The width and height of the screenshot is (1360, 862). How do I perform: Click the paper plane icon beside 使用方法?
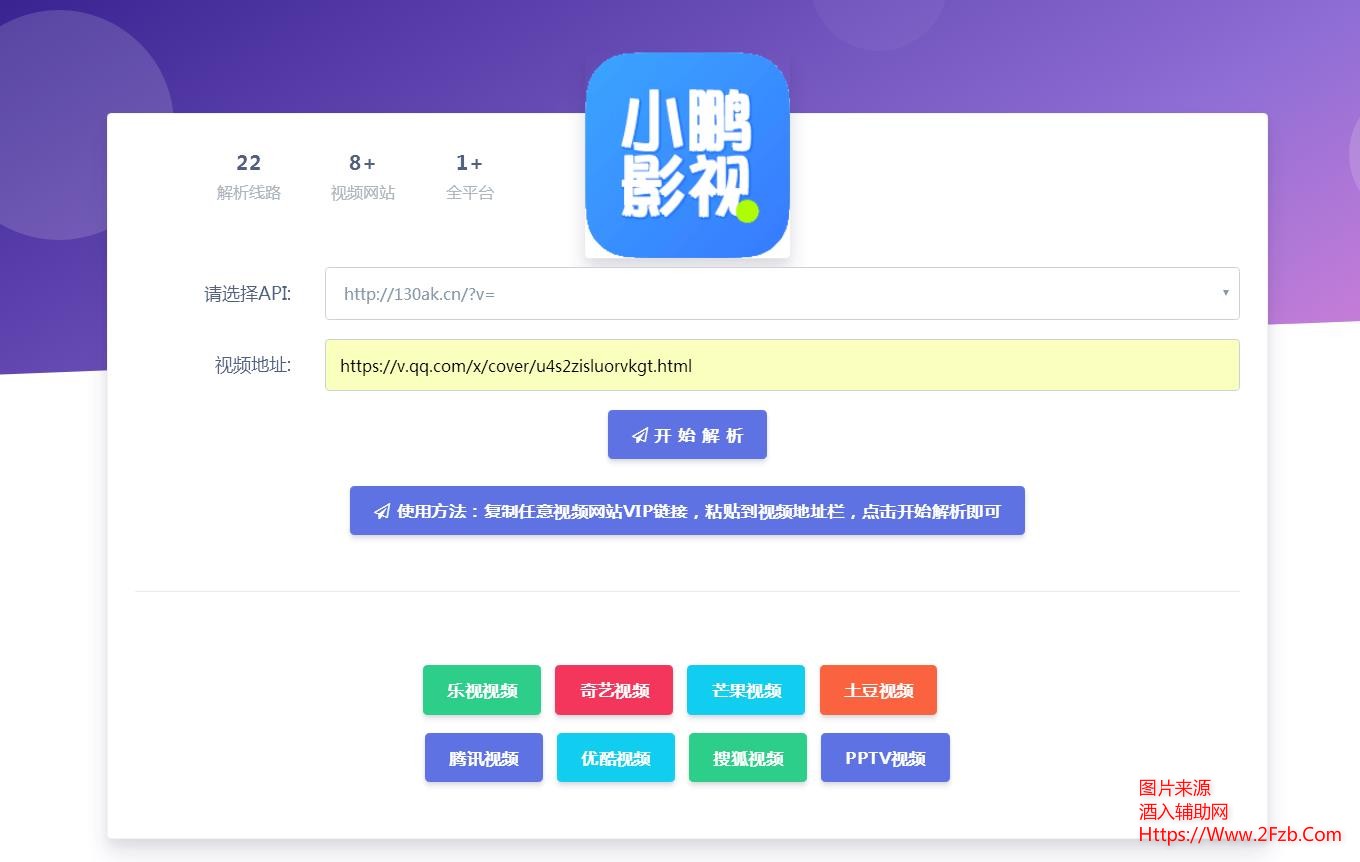coord(382,512)
